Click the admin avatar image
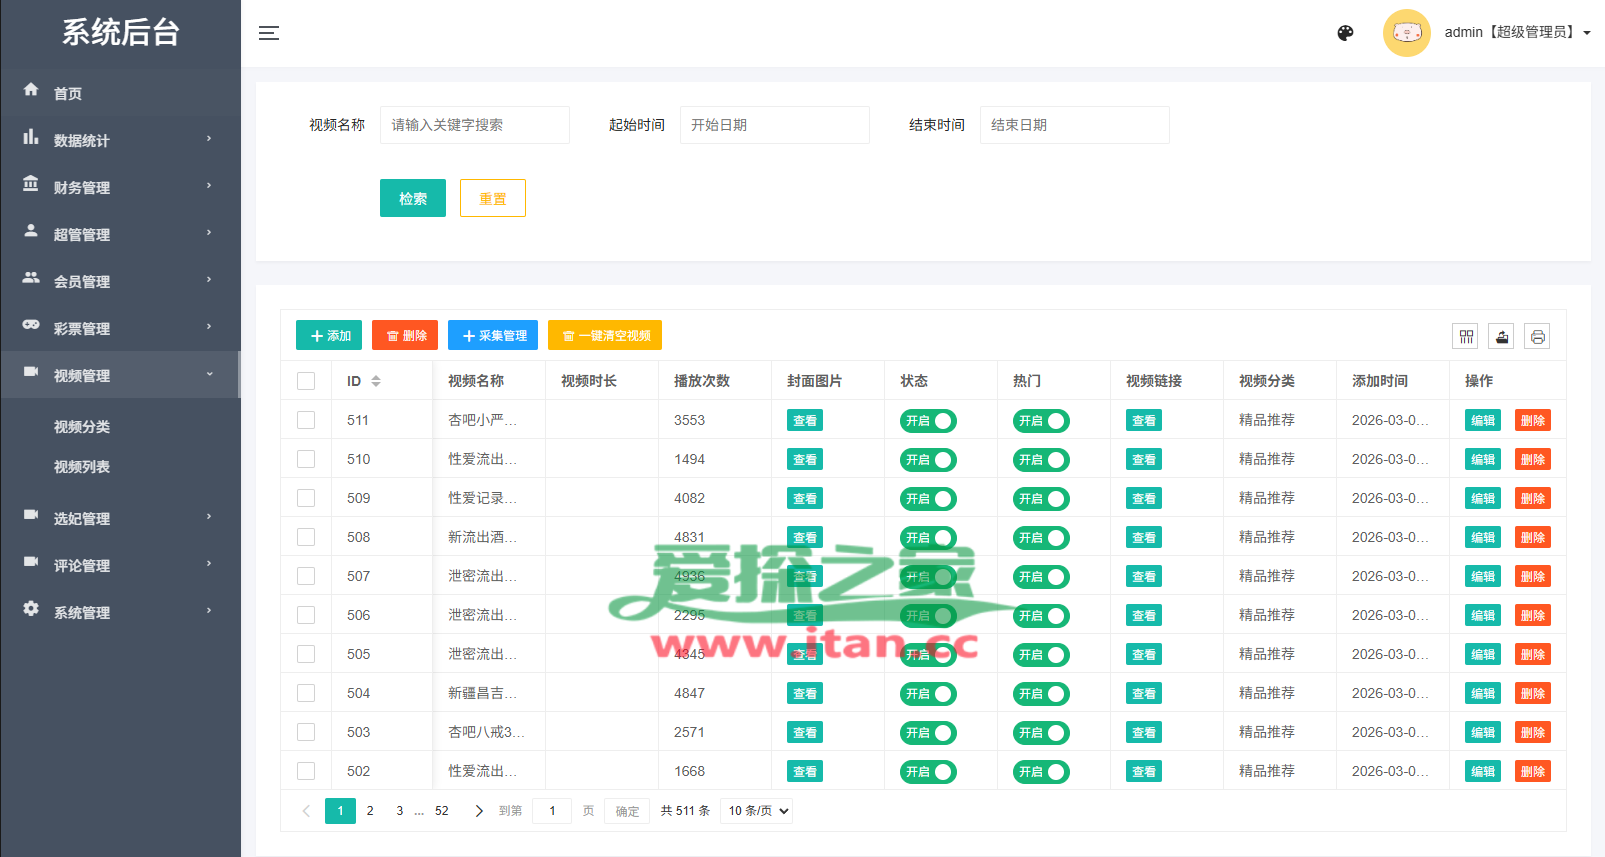Viewport: 1605px width, 857px height. click(x=1406, y=33)
